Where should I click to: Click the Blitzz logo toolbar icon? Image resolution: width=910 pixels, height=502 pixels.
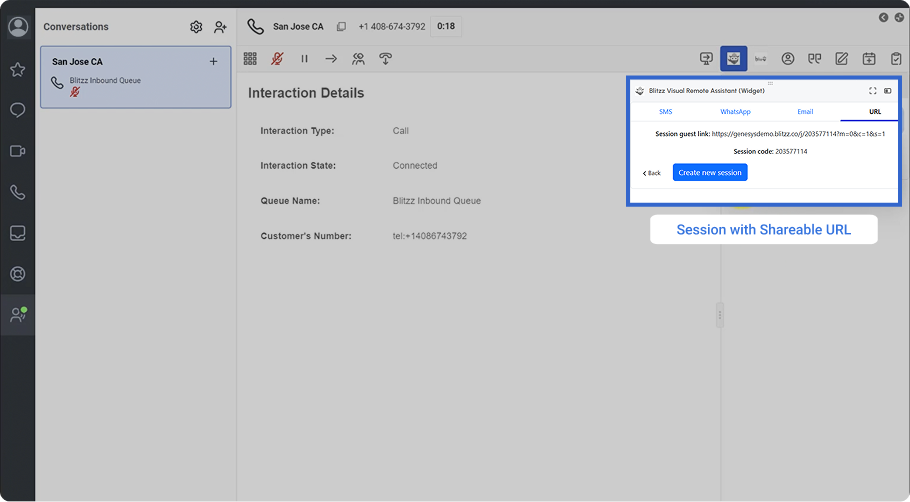tap(760, 59)
